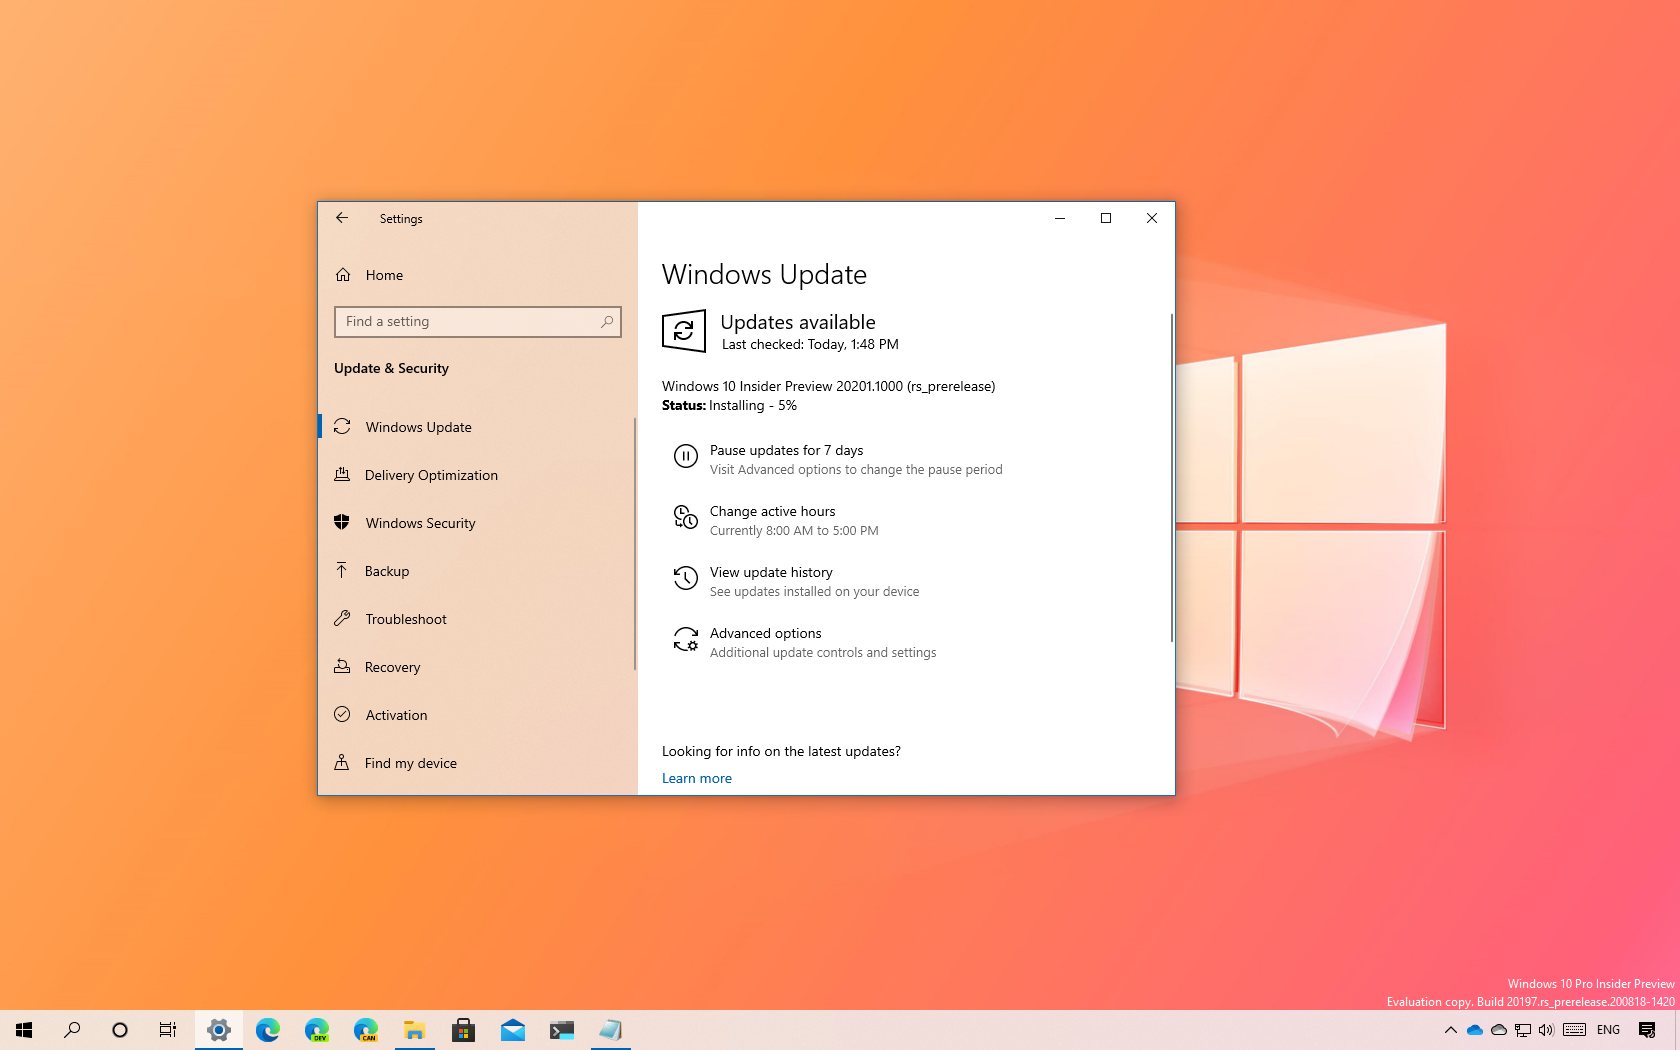Click the 'Status: Installing - 5%' text
The width and height of the screenshot is (1680, 1050).
[729, 406]
